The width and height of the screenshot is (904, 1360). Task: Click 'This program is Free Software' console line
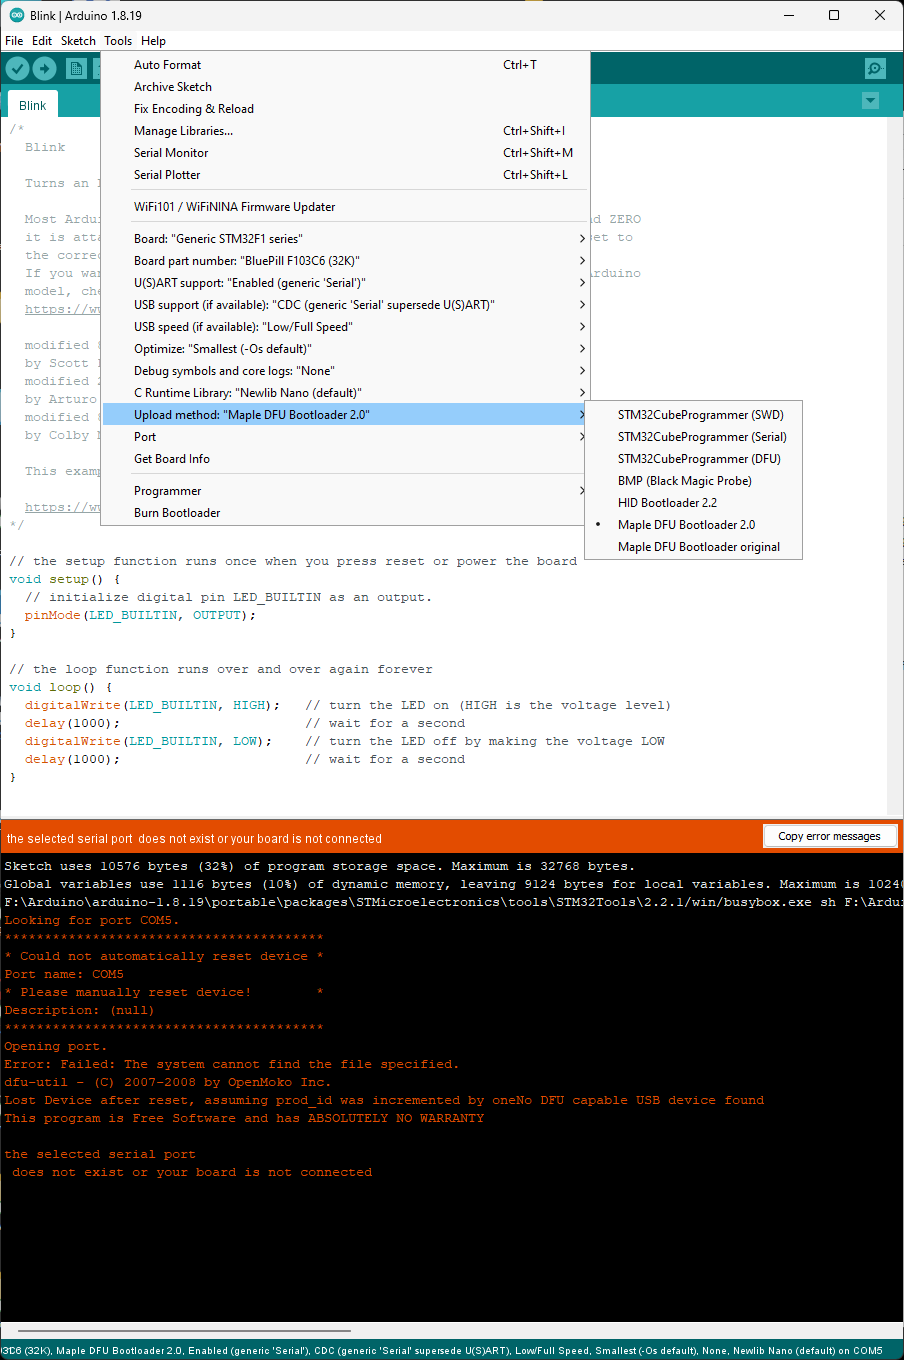pos(244,1119)
